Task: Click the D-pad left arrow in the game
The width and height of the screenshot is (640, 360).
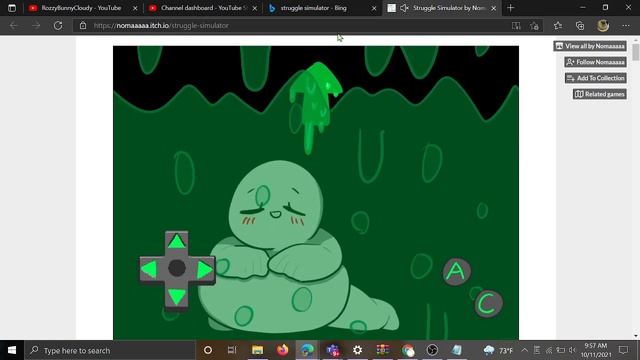Action: point(149,269)
